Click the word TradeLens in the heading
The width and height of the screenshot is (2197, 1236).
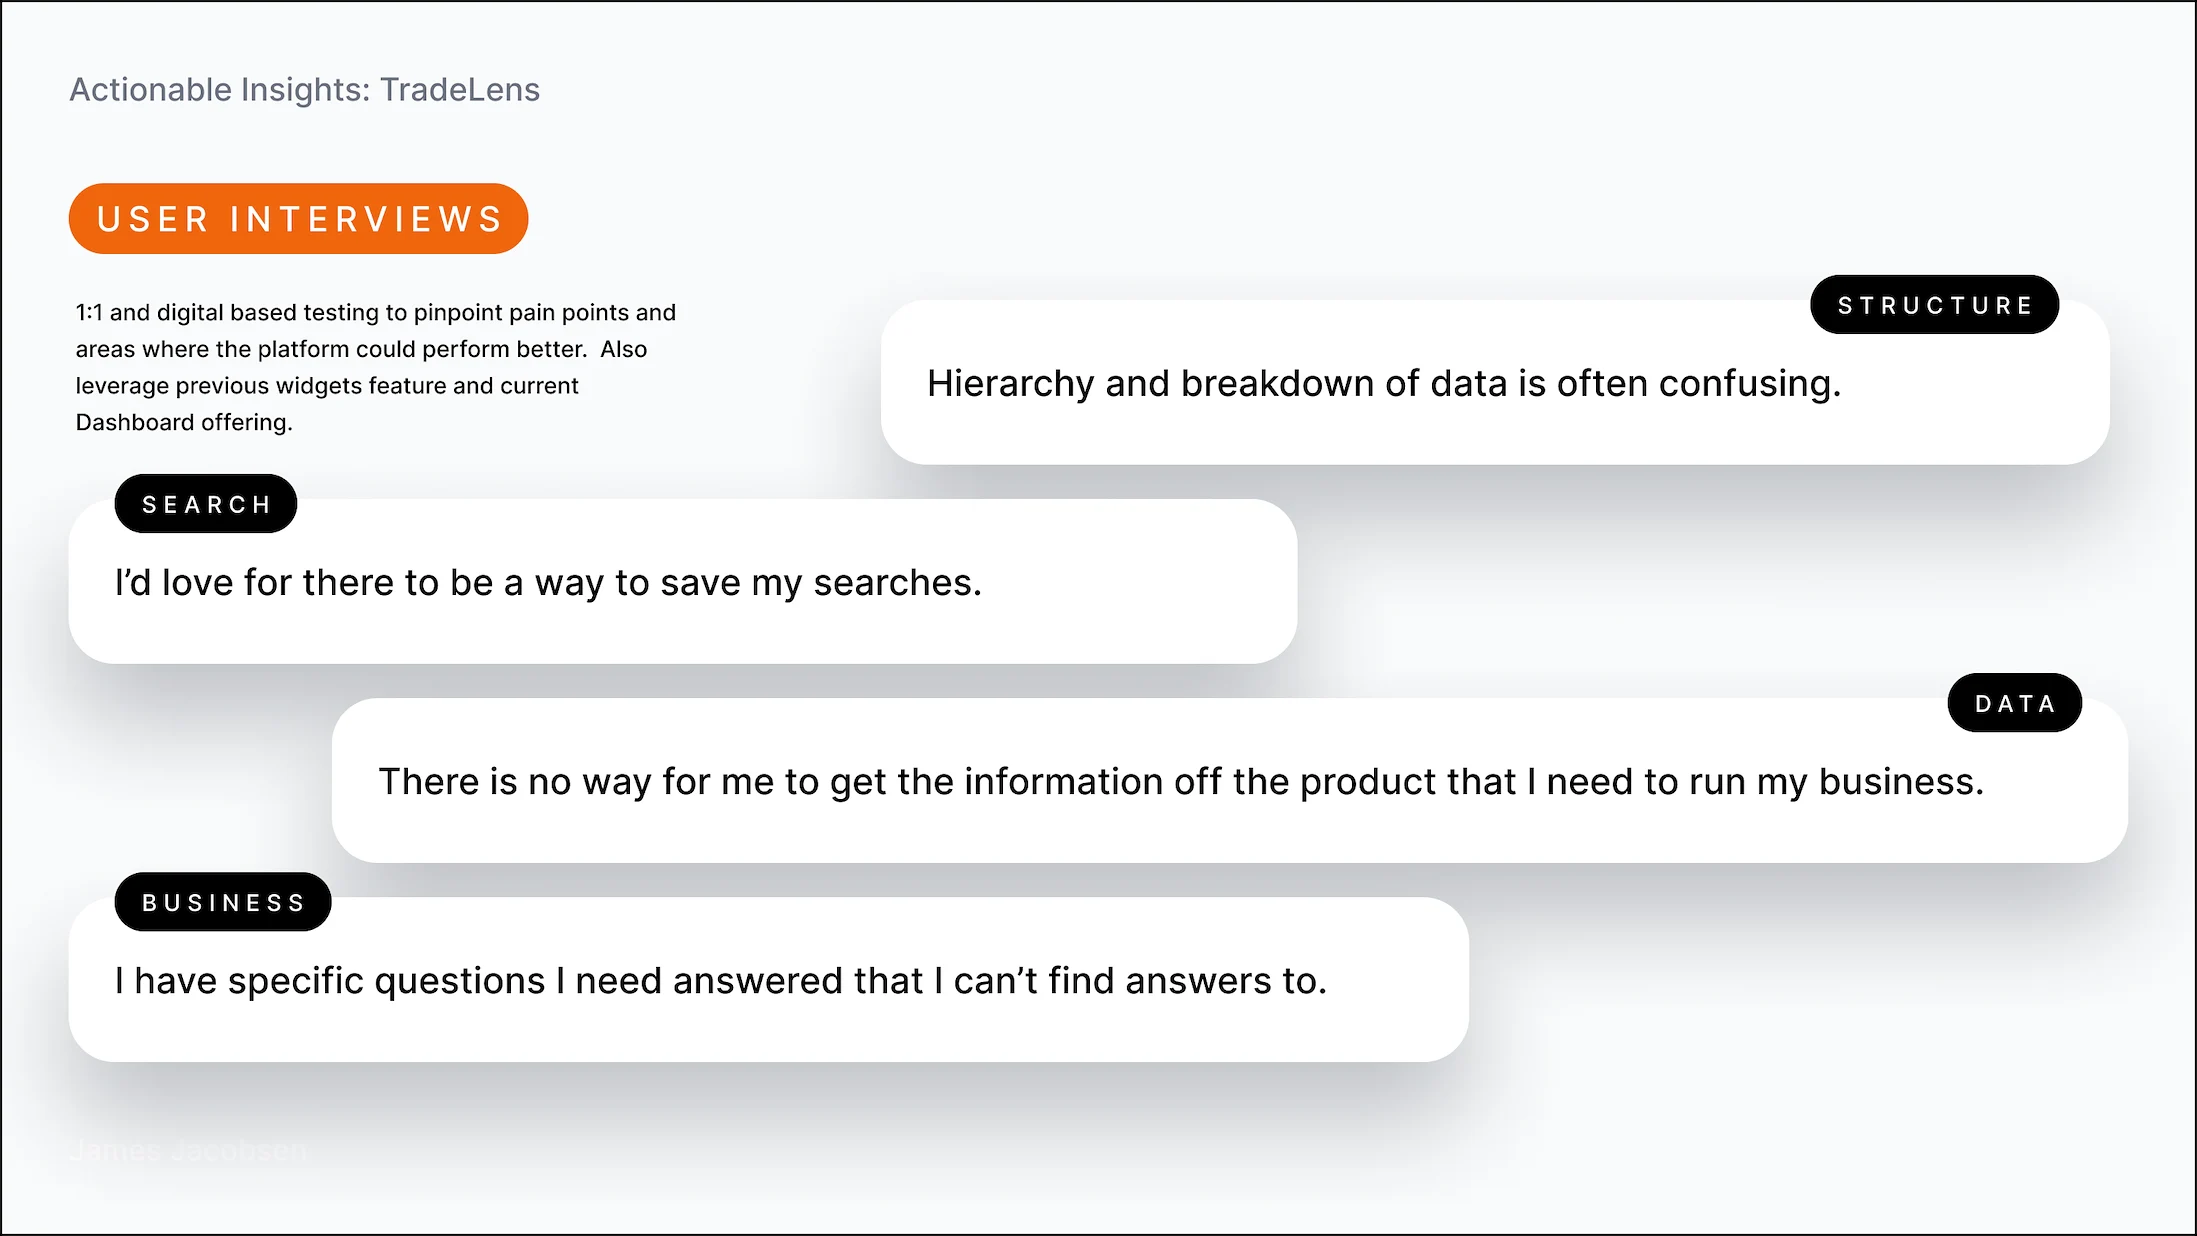(460, 90)
